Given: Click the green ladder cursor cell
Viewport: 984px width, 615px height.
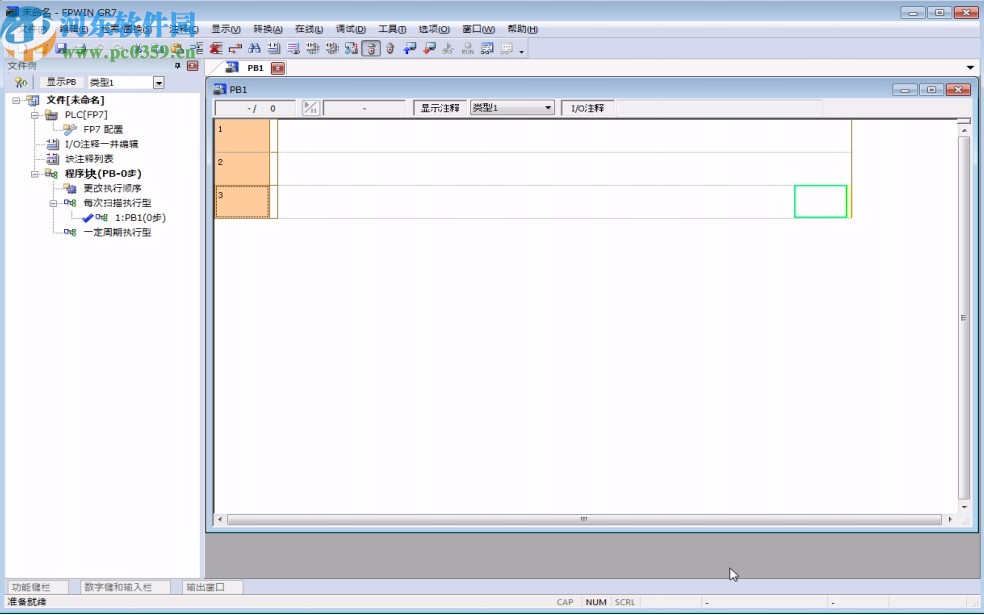Looking at the screenshot, I should [x=820, y=201].
